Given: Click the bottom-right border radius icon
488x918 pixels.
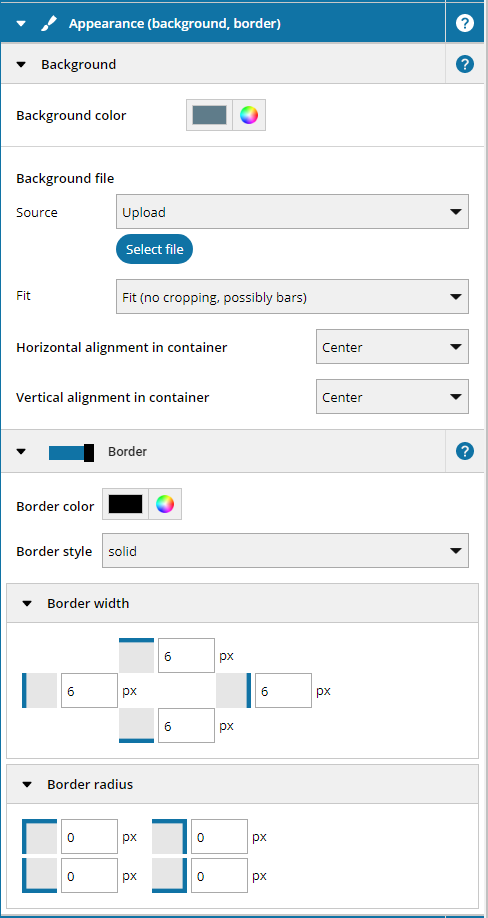Looking at the screenshot, I should click(170, 876).
